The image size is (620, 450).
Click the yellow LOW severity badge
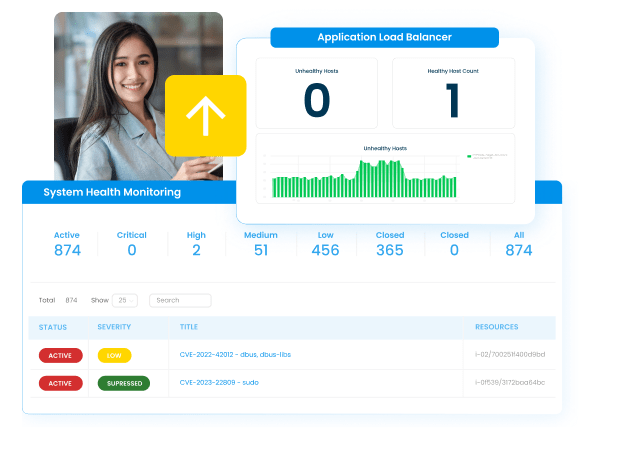point(114,355)
